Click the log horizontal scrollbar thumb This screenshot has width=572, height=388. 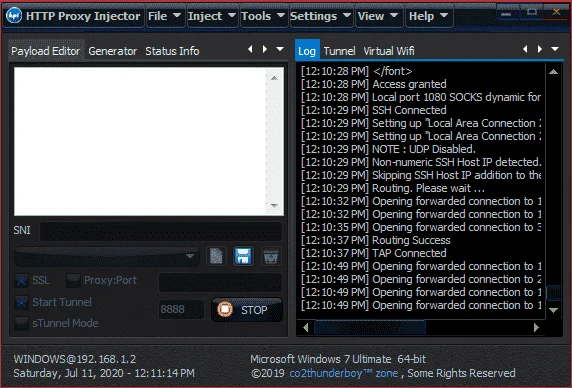(370, 327)
